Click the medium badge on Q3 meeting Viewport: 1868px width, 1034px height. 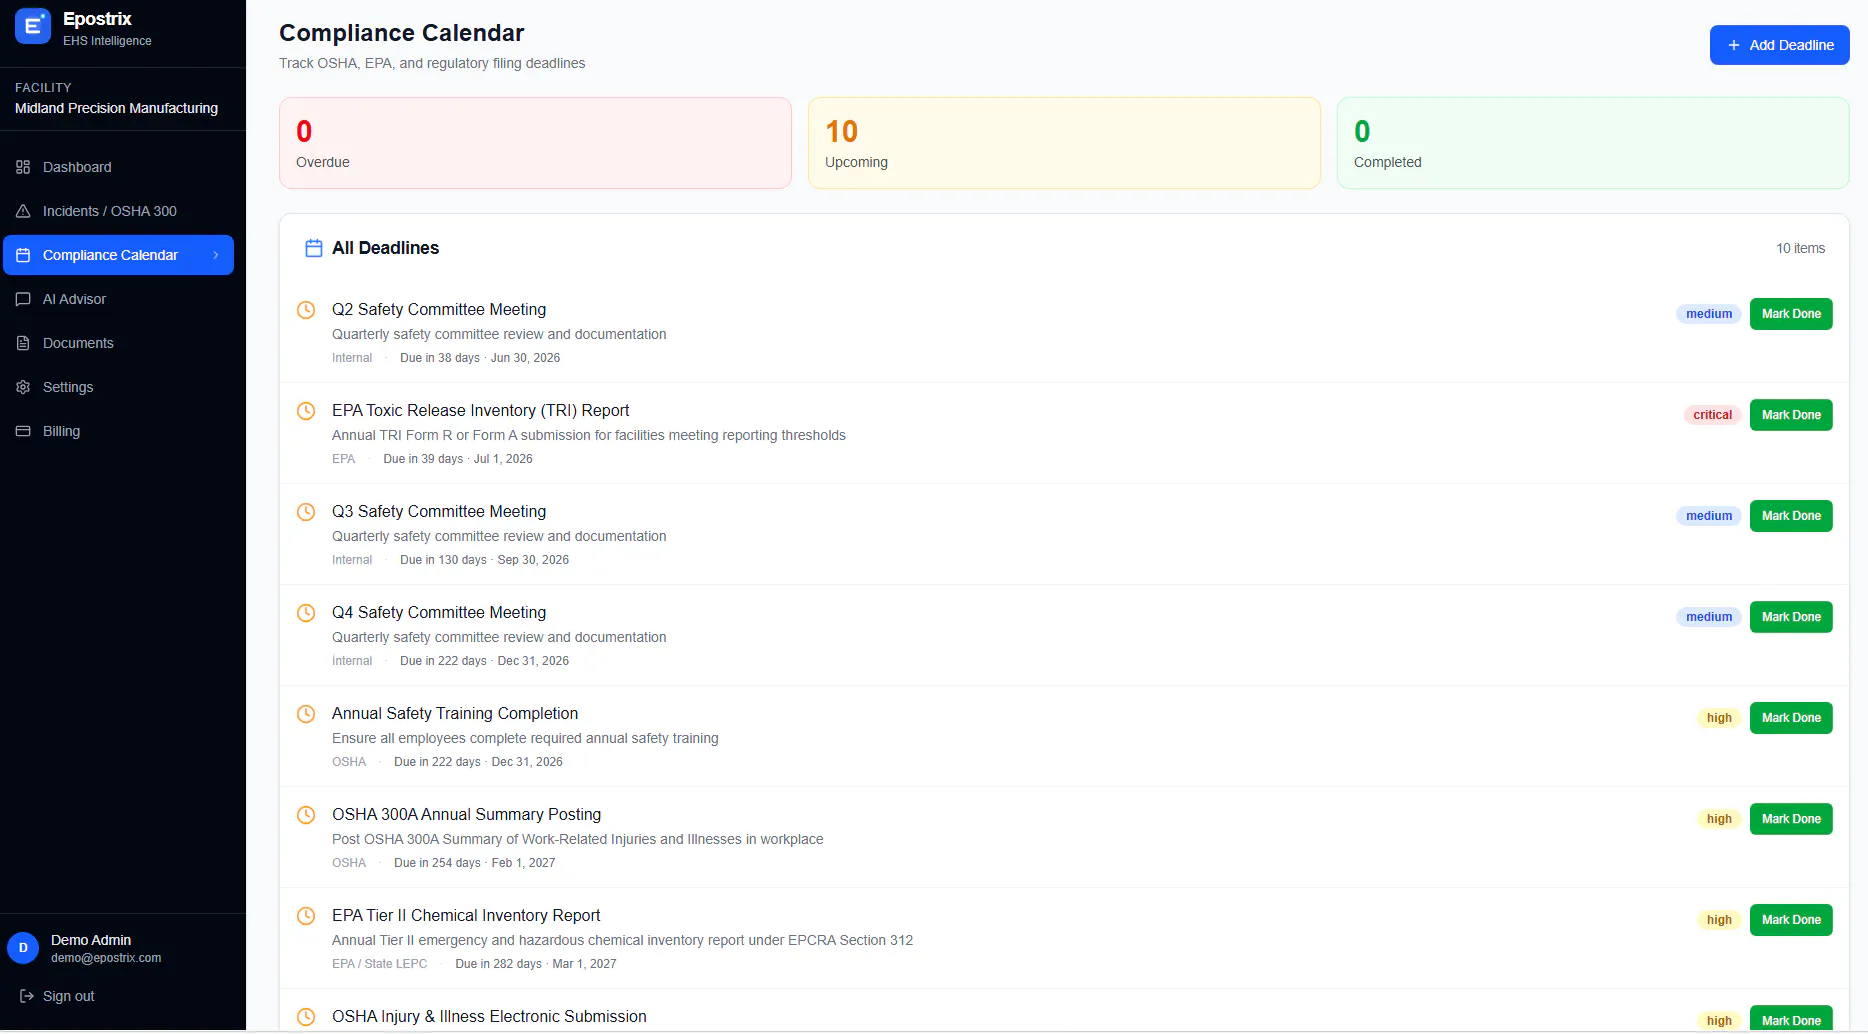[x=1709, y=516]
